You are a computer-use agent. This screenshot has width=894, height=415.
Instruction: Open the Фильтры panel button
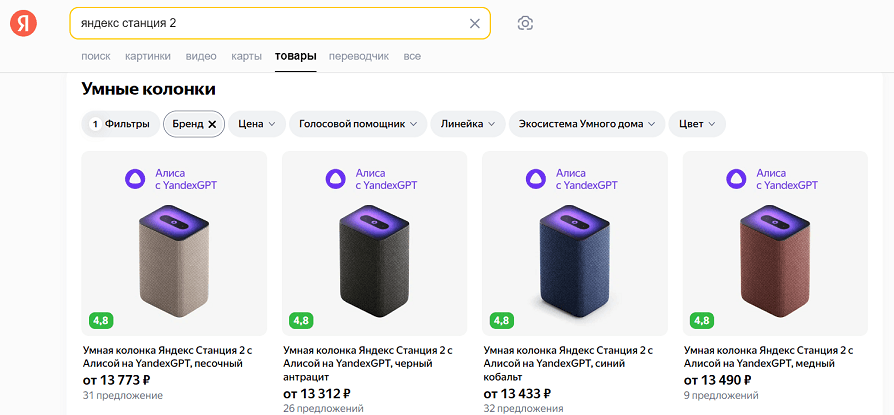[x=119, y=124]
